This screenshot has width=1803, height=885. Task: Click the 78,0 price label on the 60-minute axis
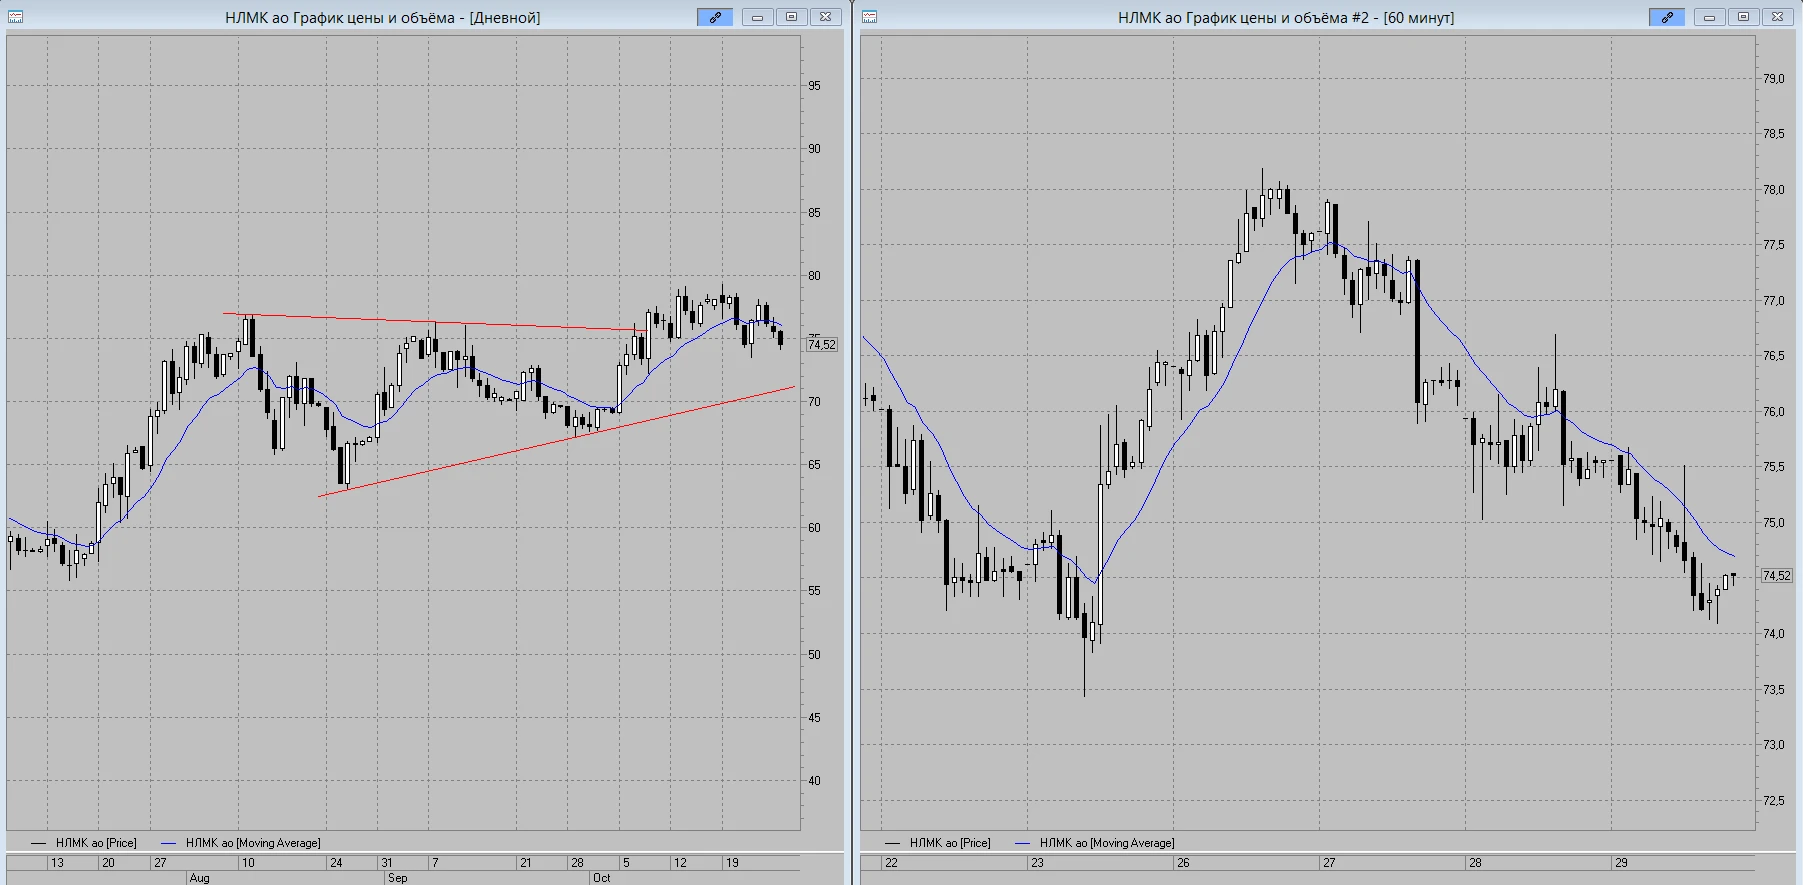1773,190
